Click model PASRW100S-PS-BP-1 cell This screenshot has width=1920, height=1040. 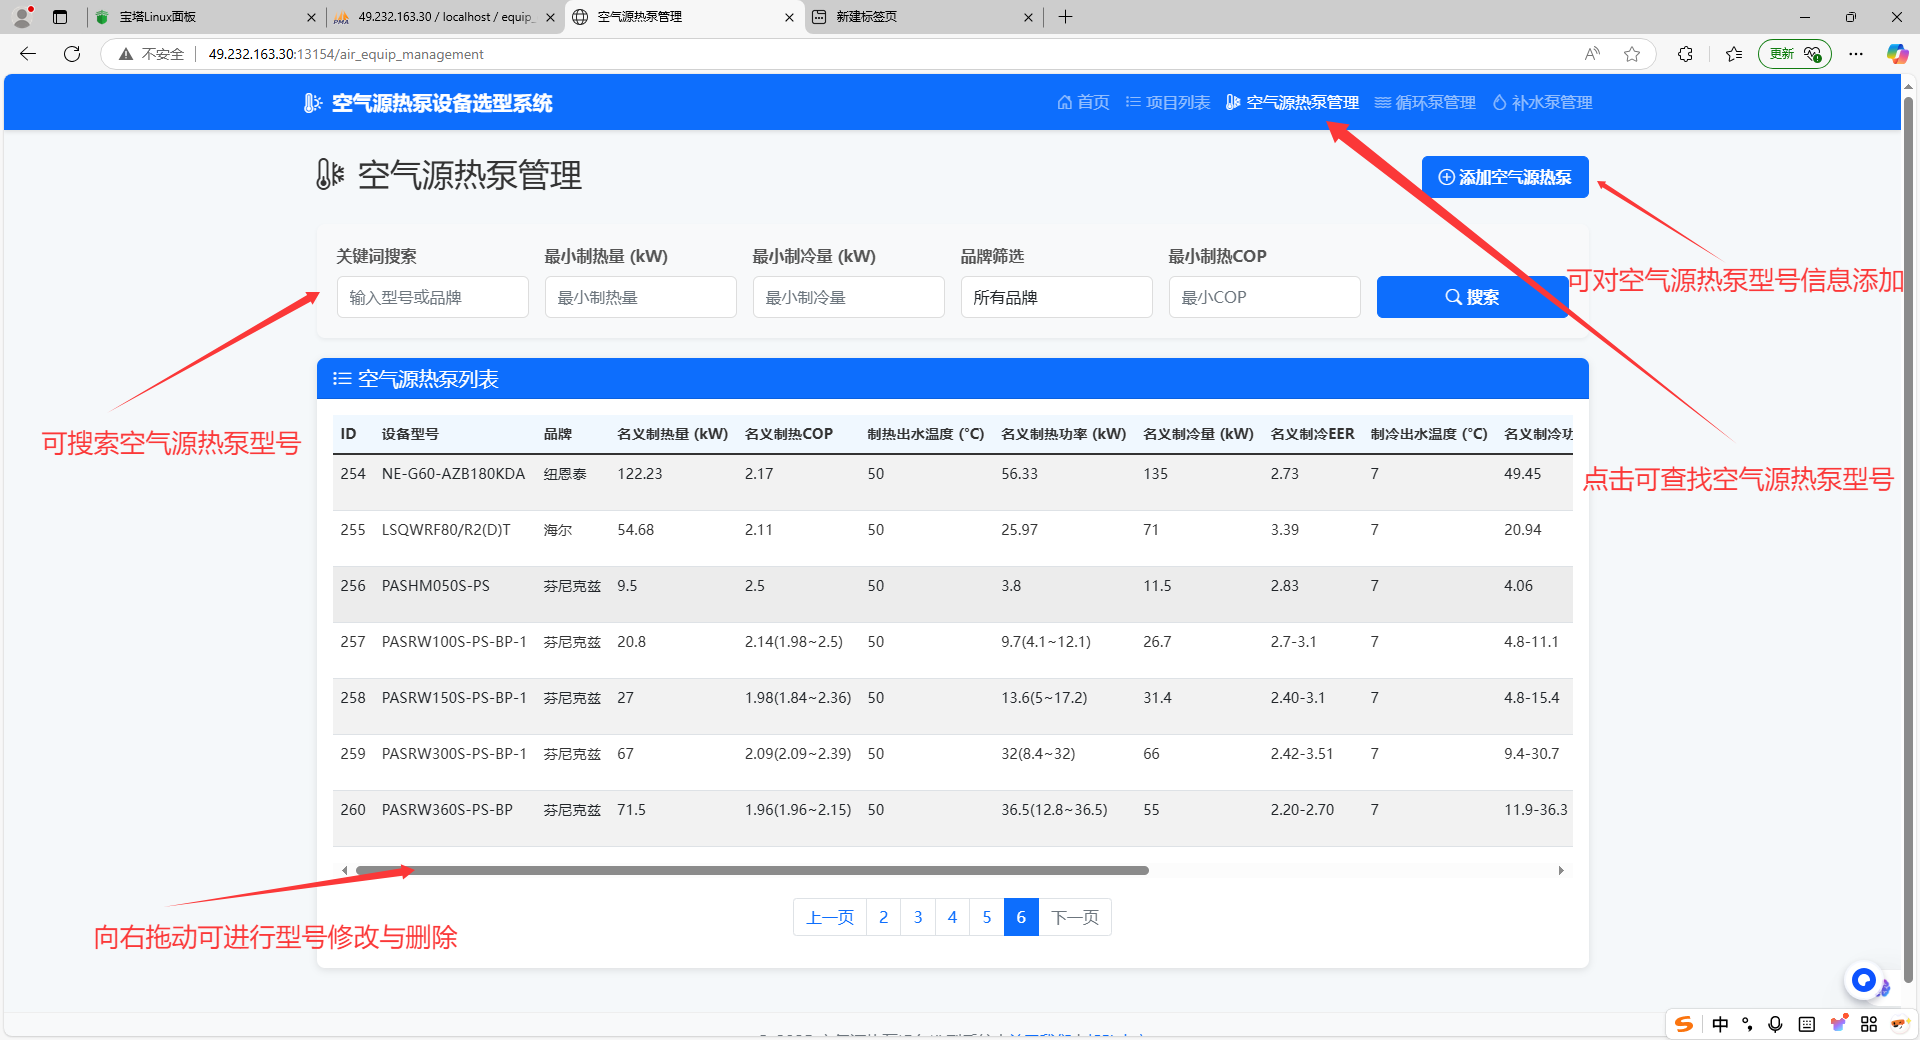[454, 642]
